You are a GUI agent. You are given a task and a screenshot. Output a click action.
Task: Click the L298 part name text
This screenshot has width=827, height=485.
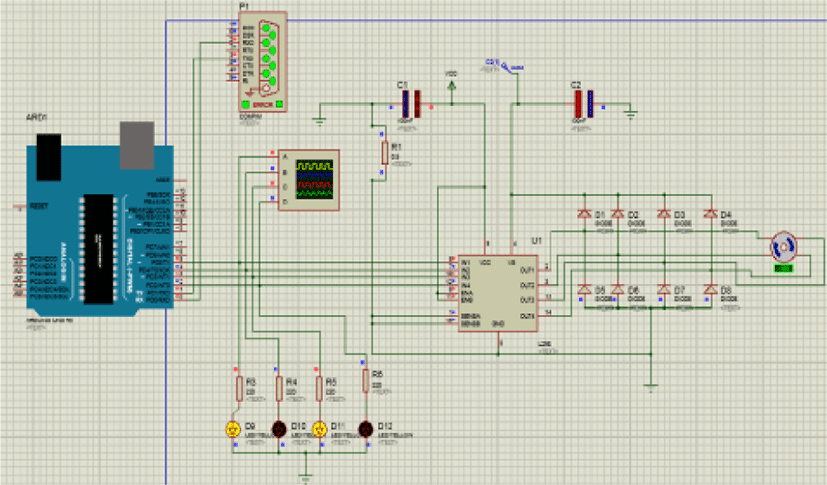point(544,344)
